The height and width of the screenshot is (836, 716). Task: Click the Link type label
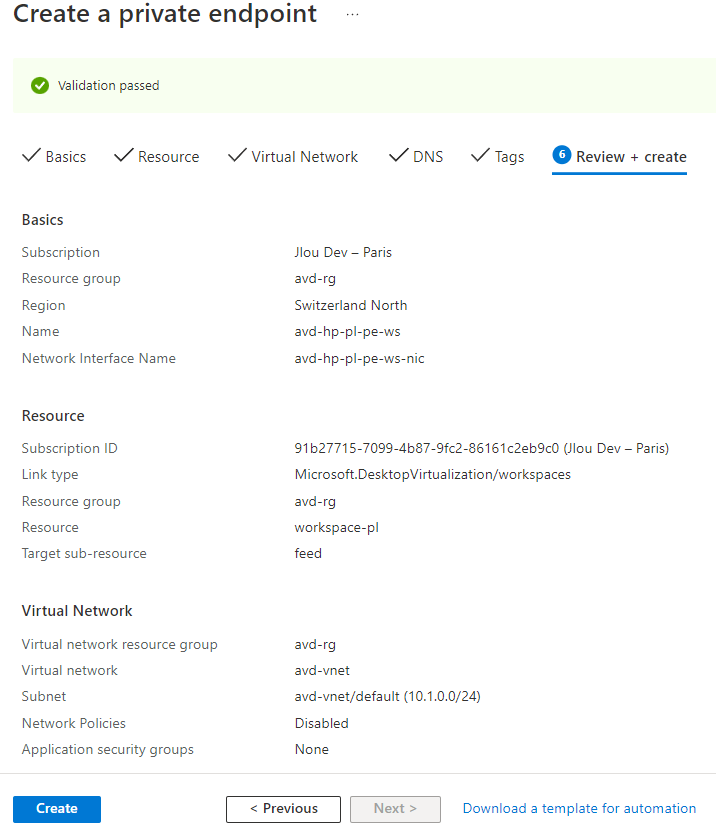tap(50, 475)
